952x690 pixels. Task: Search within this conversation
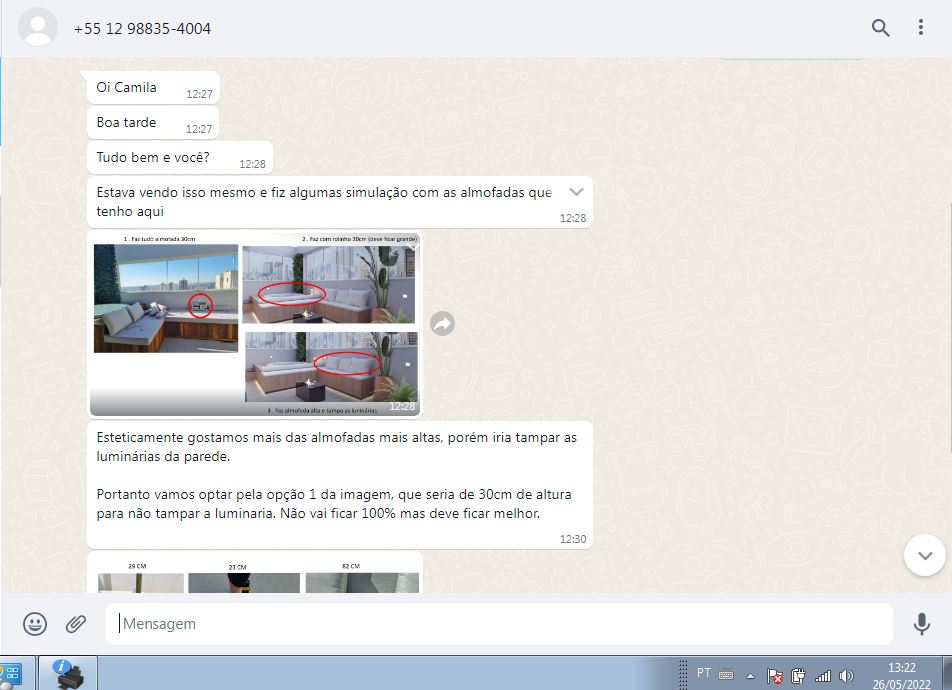[880, 27]
